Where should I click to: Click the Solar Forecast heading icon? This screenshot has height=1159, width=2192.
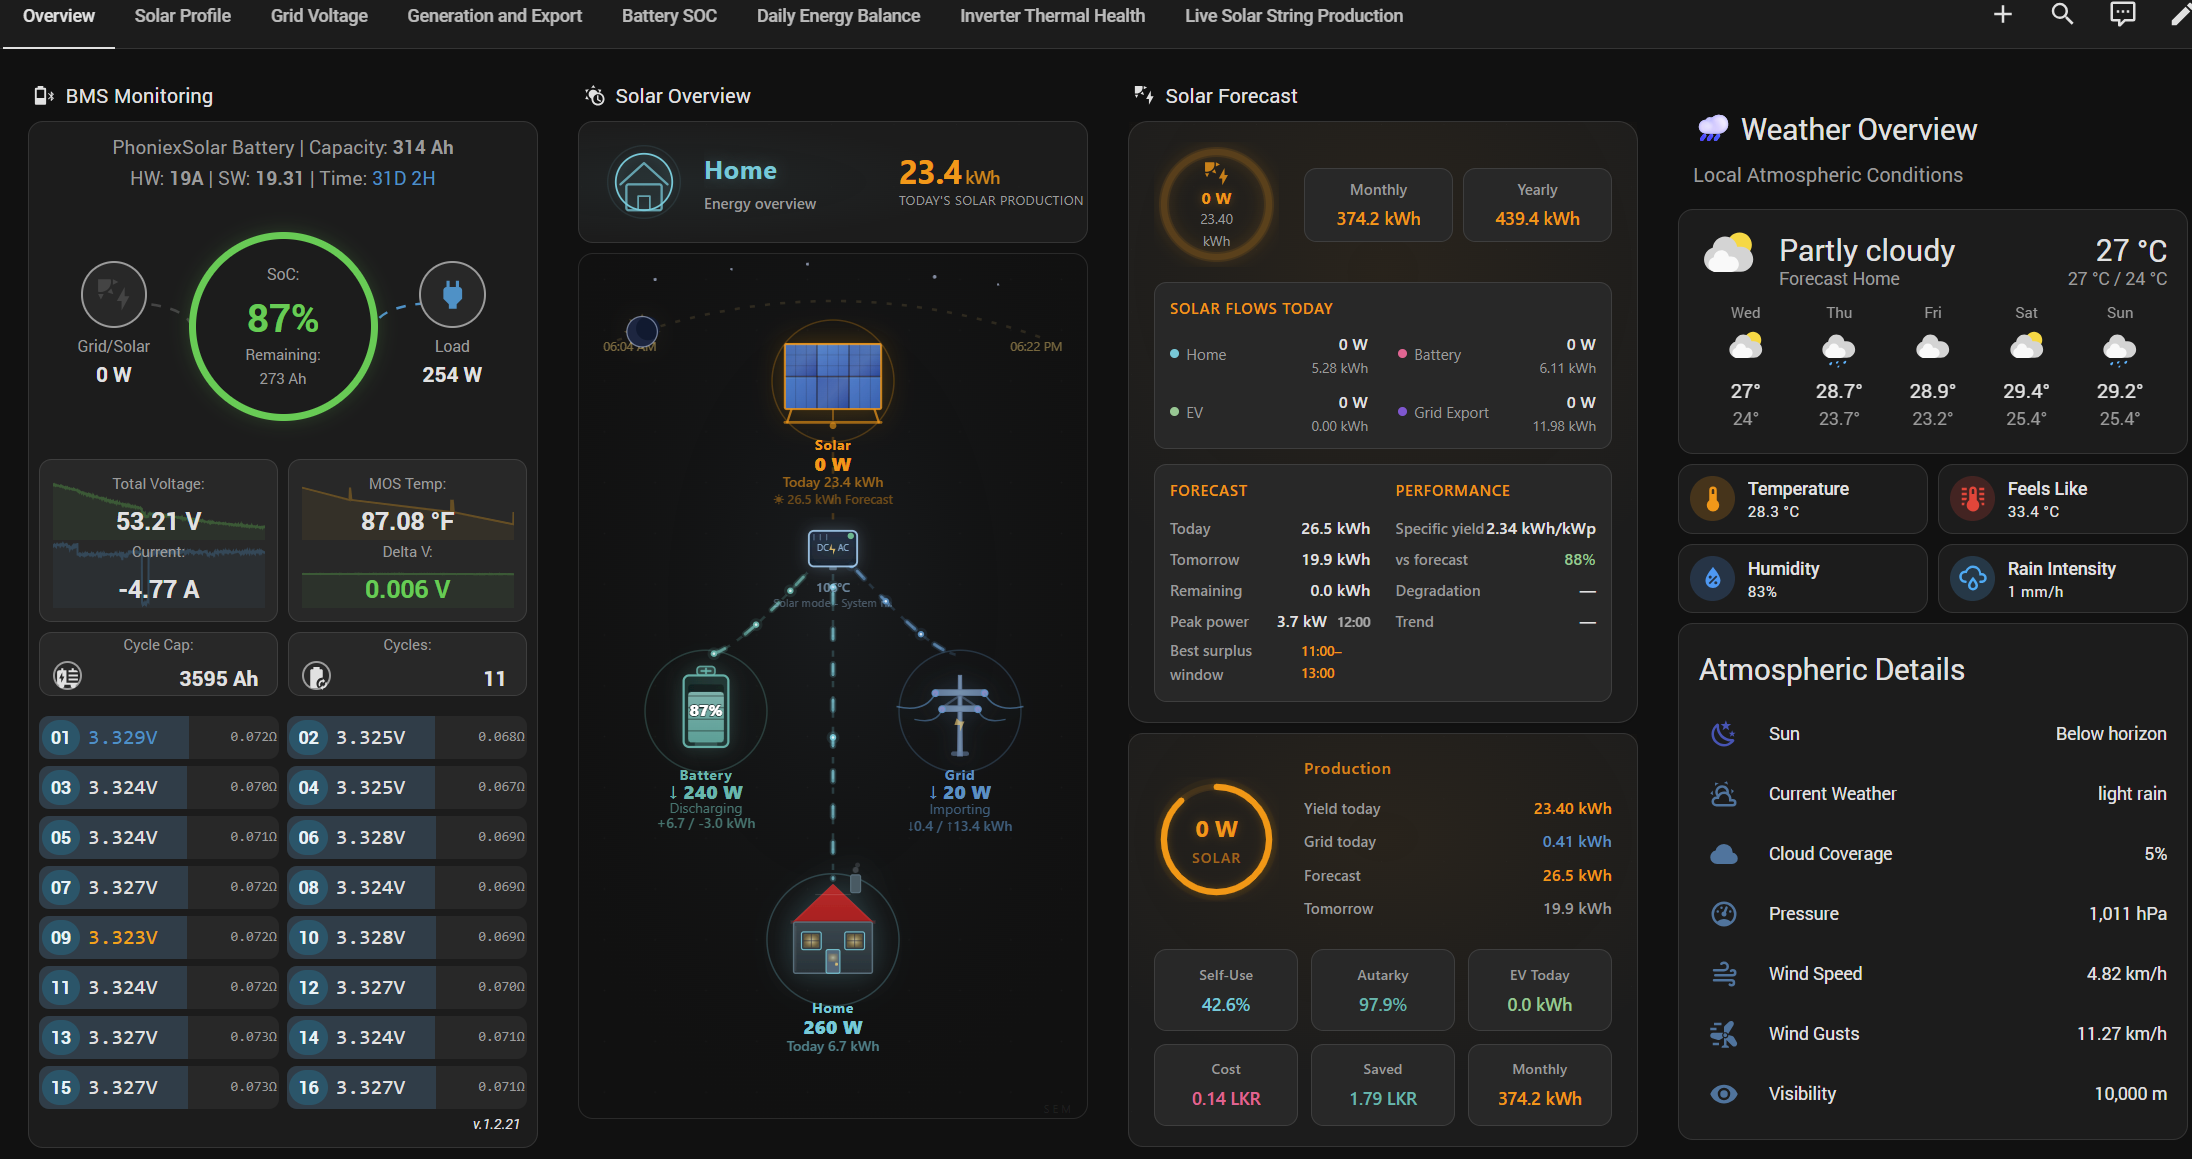1144,95
